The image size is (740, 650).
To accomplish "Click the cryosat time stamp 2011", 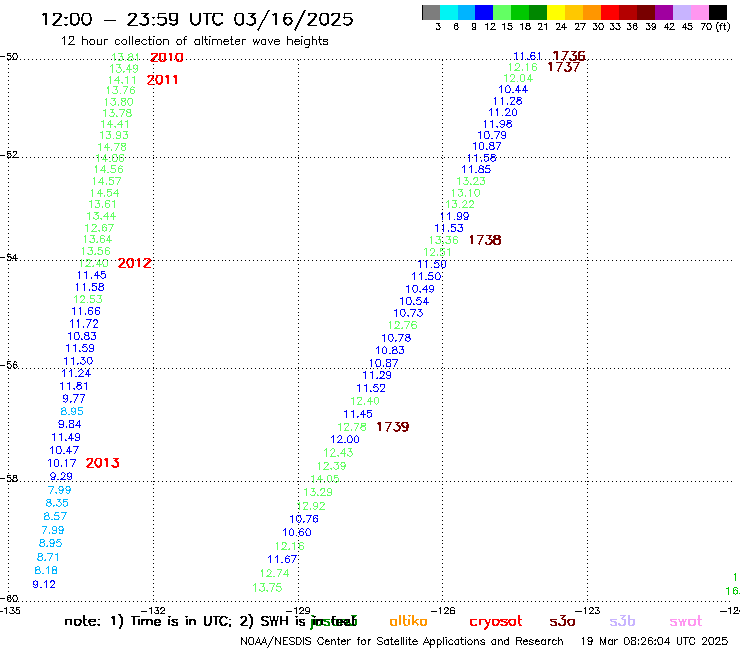I will pyautogui.click(x=162, y=80).
